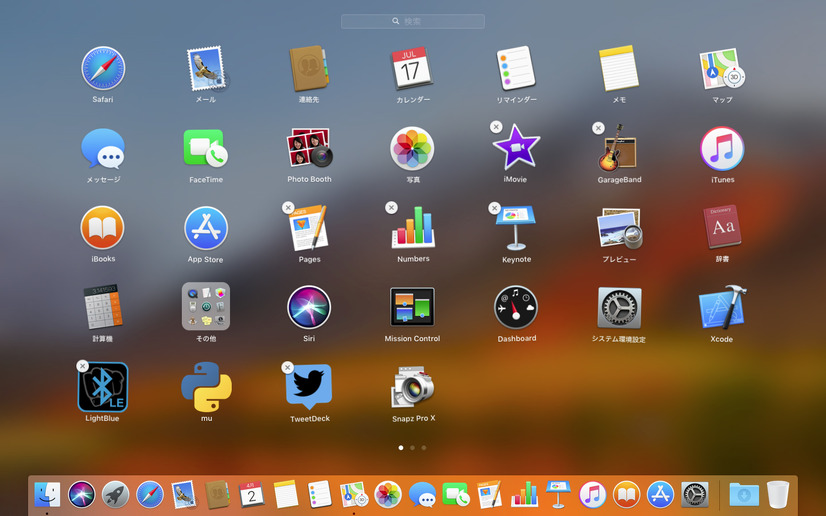Open Keynote from the Launchpad grid

point(516,228)
